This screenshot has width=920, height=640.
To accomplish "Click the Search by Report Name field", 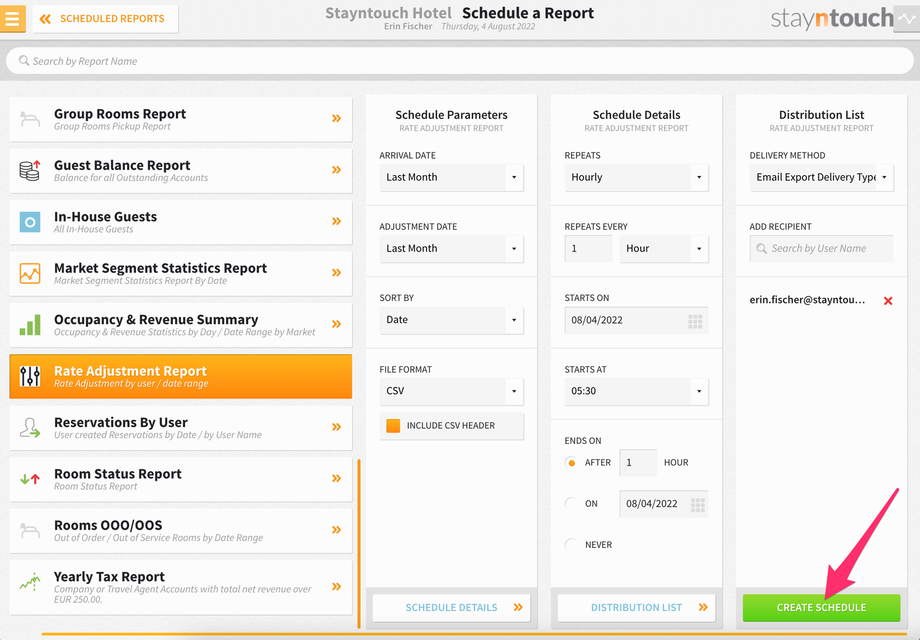I will click(460, 61).
